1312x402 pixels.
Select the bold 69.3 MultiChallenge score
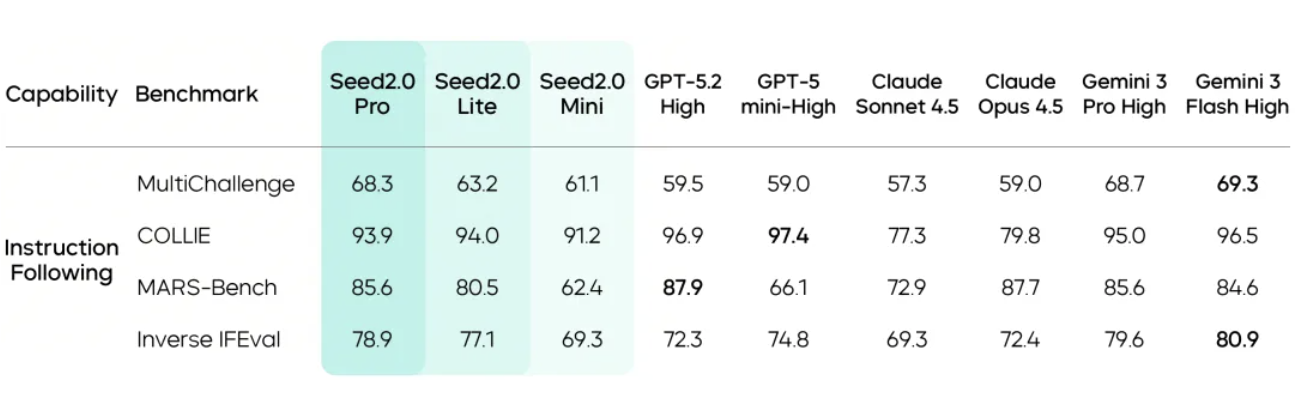pos(1237,184)
